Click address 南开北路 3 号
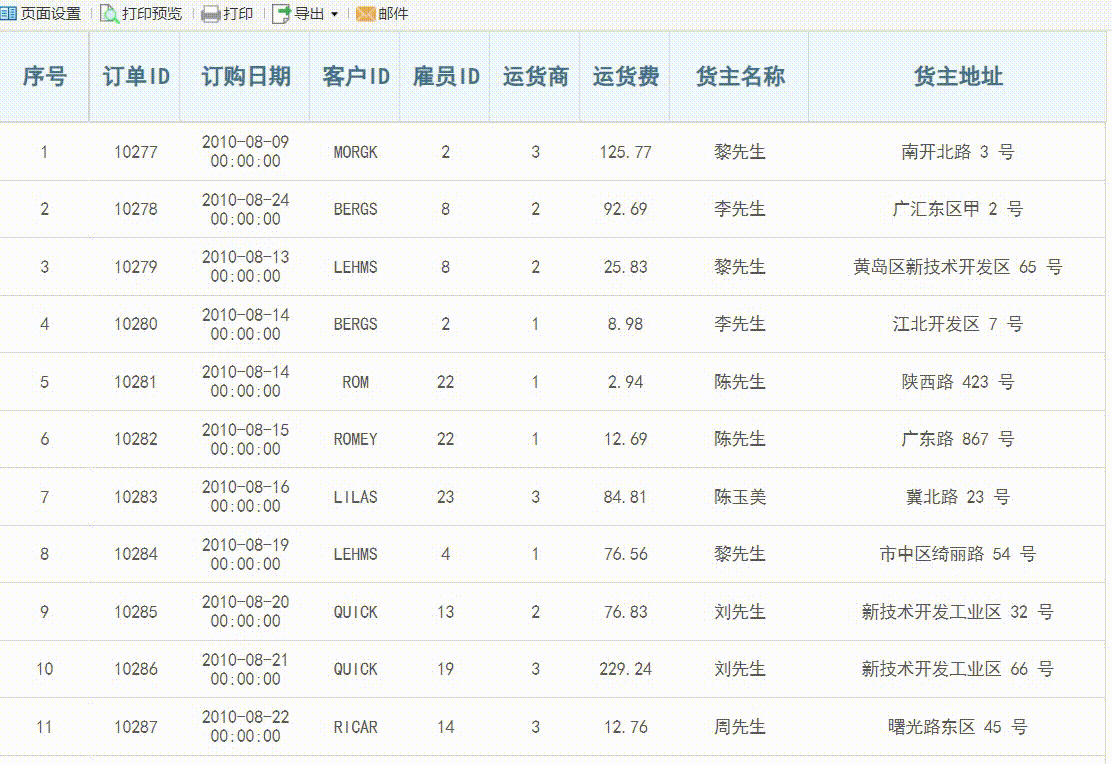This screenshot has width=1112, height=764. [957, 152]
